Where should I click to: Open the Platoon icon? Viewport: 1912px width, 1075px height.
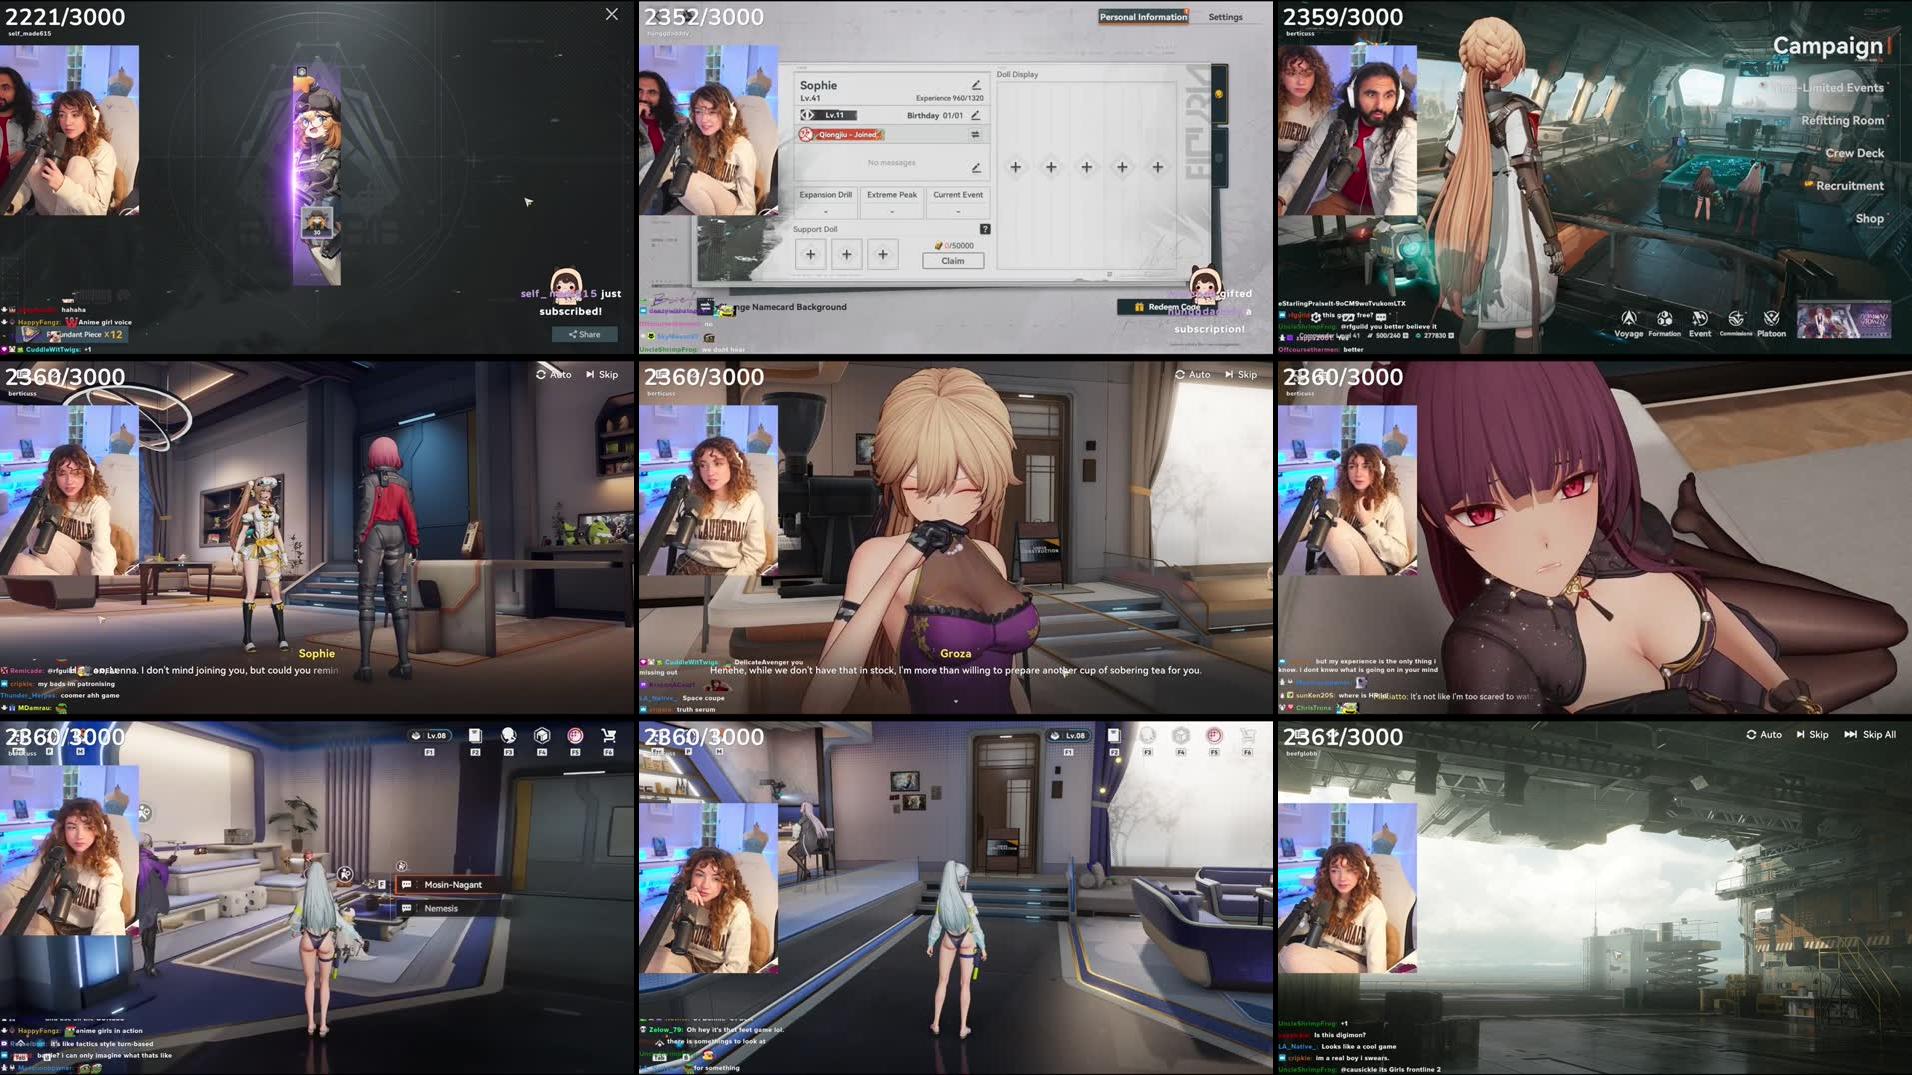pyautogui.click(x=1771, y=318)
